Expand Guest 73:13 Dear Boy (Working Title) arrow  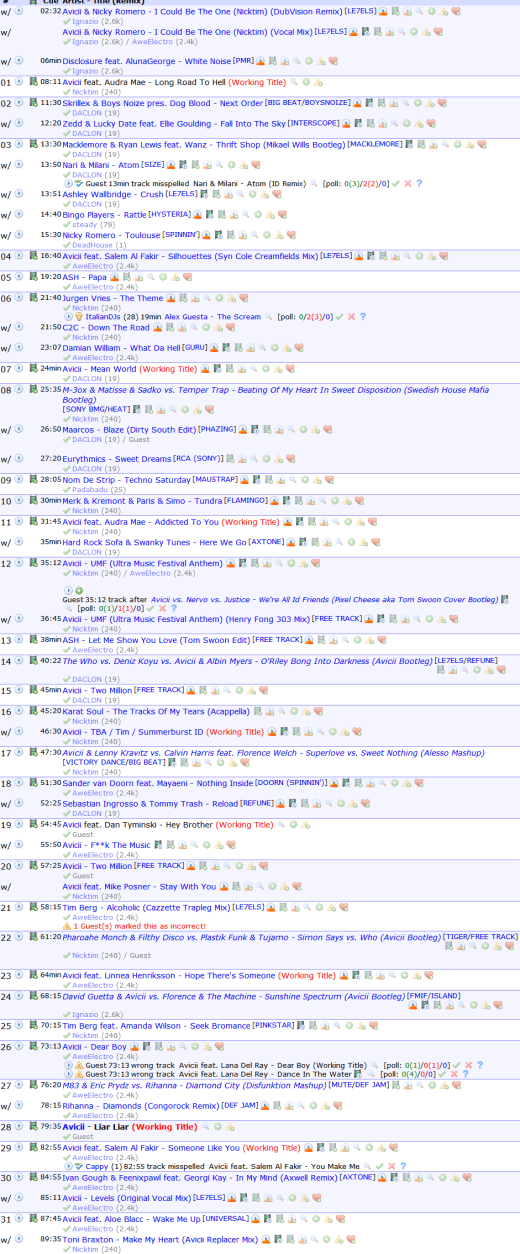point(68,1065)
